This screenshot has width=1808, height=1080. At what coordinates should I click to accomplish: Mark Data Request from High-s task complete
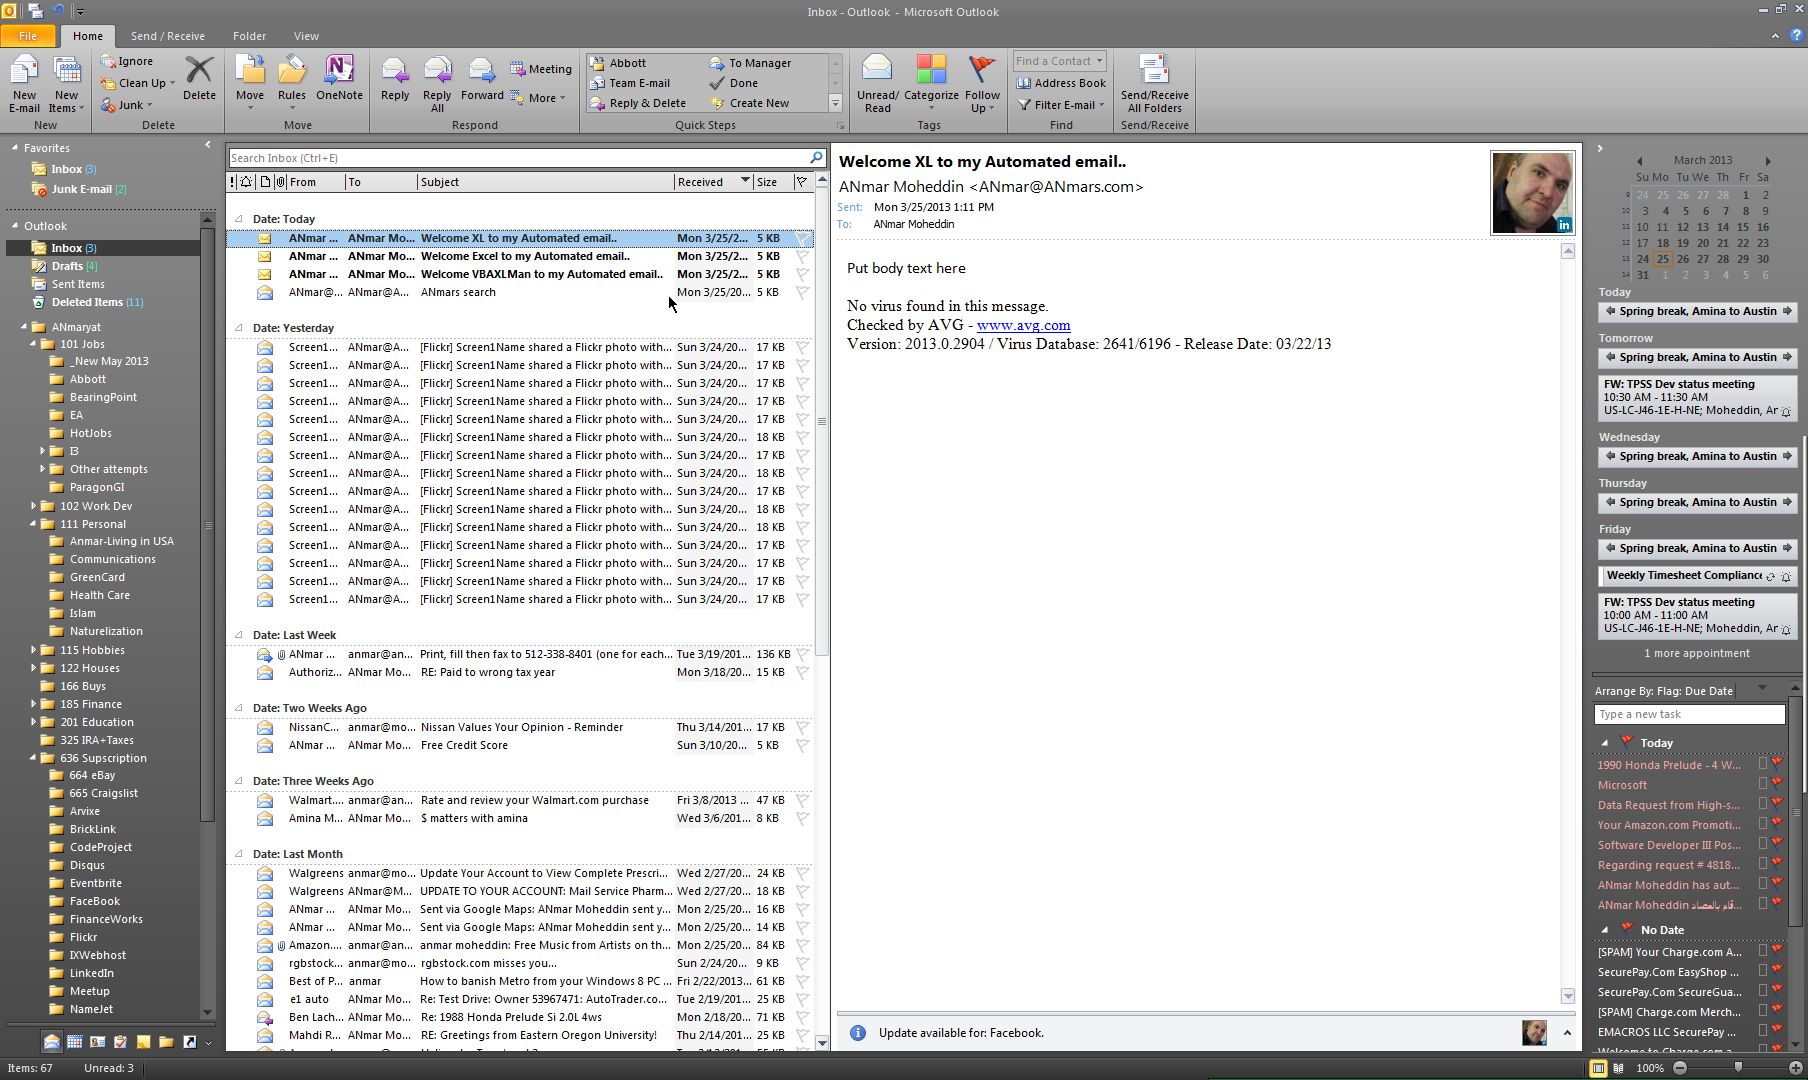point(1763,805)
